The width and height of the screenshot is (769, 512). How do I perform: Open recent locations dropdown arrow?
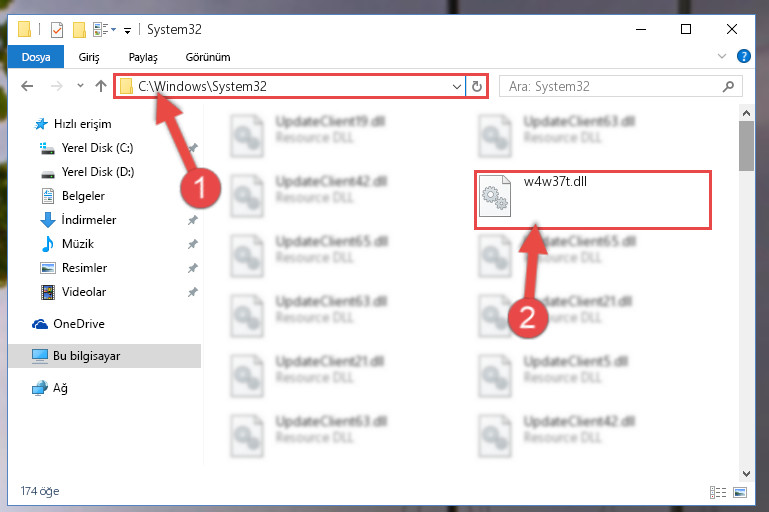pyautogui.click(x=80, y=86)
